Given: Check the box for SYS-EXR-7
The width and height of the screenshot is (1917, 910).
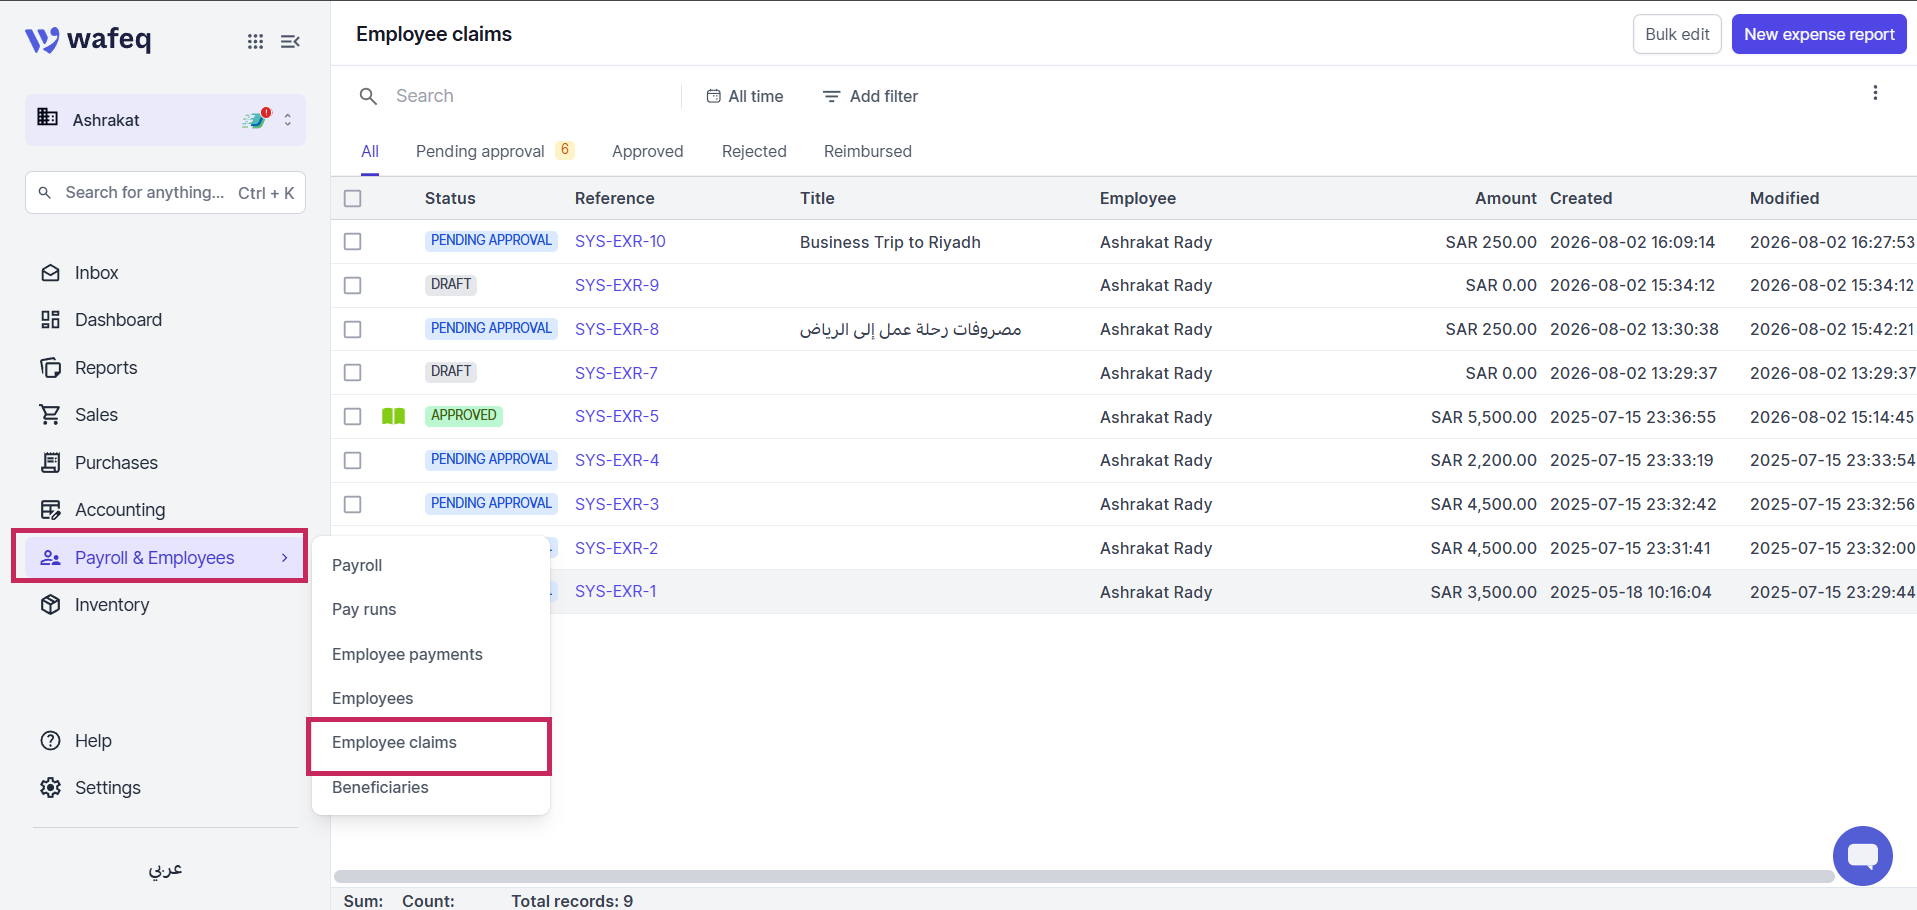Looking at the screenshot, I should [x=352, y=372].
